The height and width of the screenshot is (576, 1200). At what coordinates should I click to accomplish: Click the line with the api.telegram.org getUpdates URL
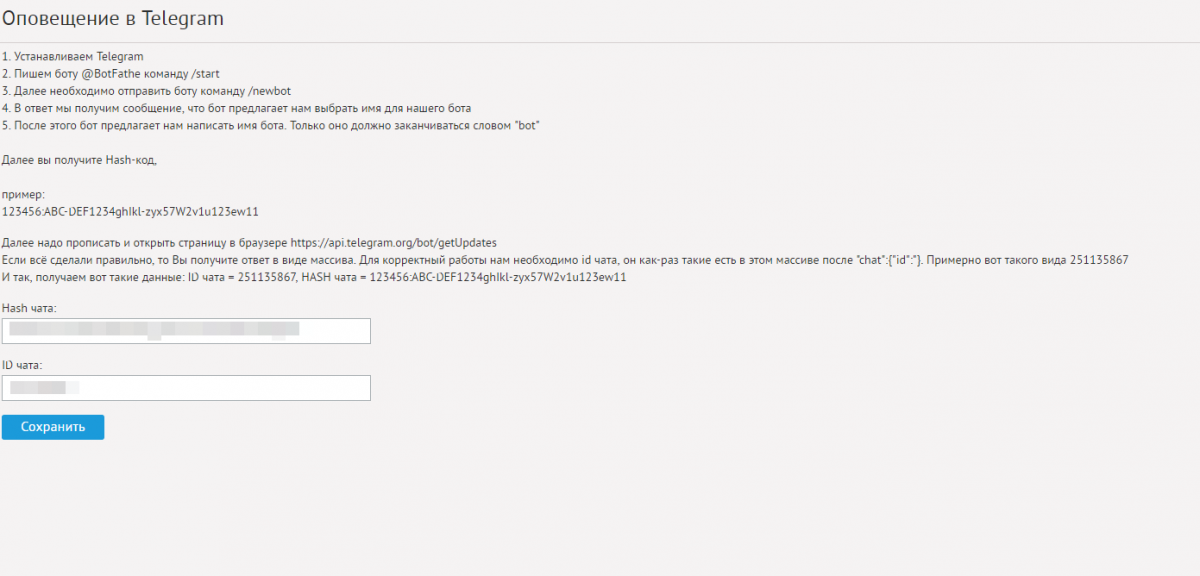250,243
